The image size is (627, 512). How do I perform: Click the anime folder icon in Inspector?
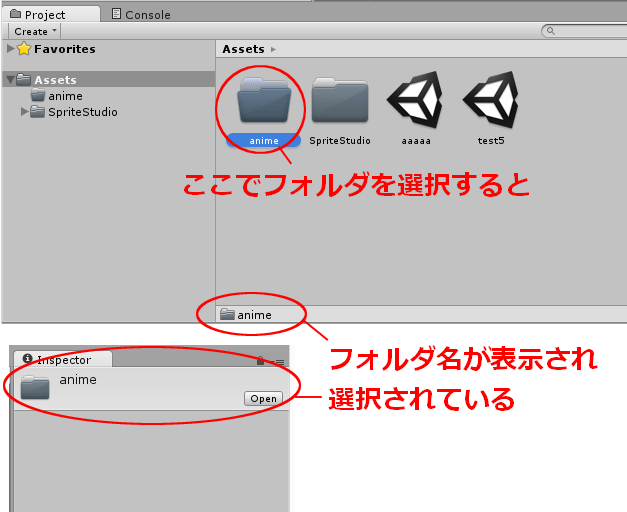click(x=35, y=387)
